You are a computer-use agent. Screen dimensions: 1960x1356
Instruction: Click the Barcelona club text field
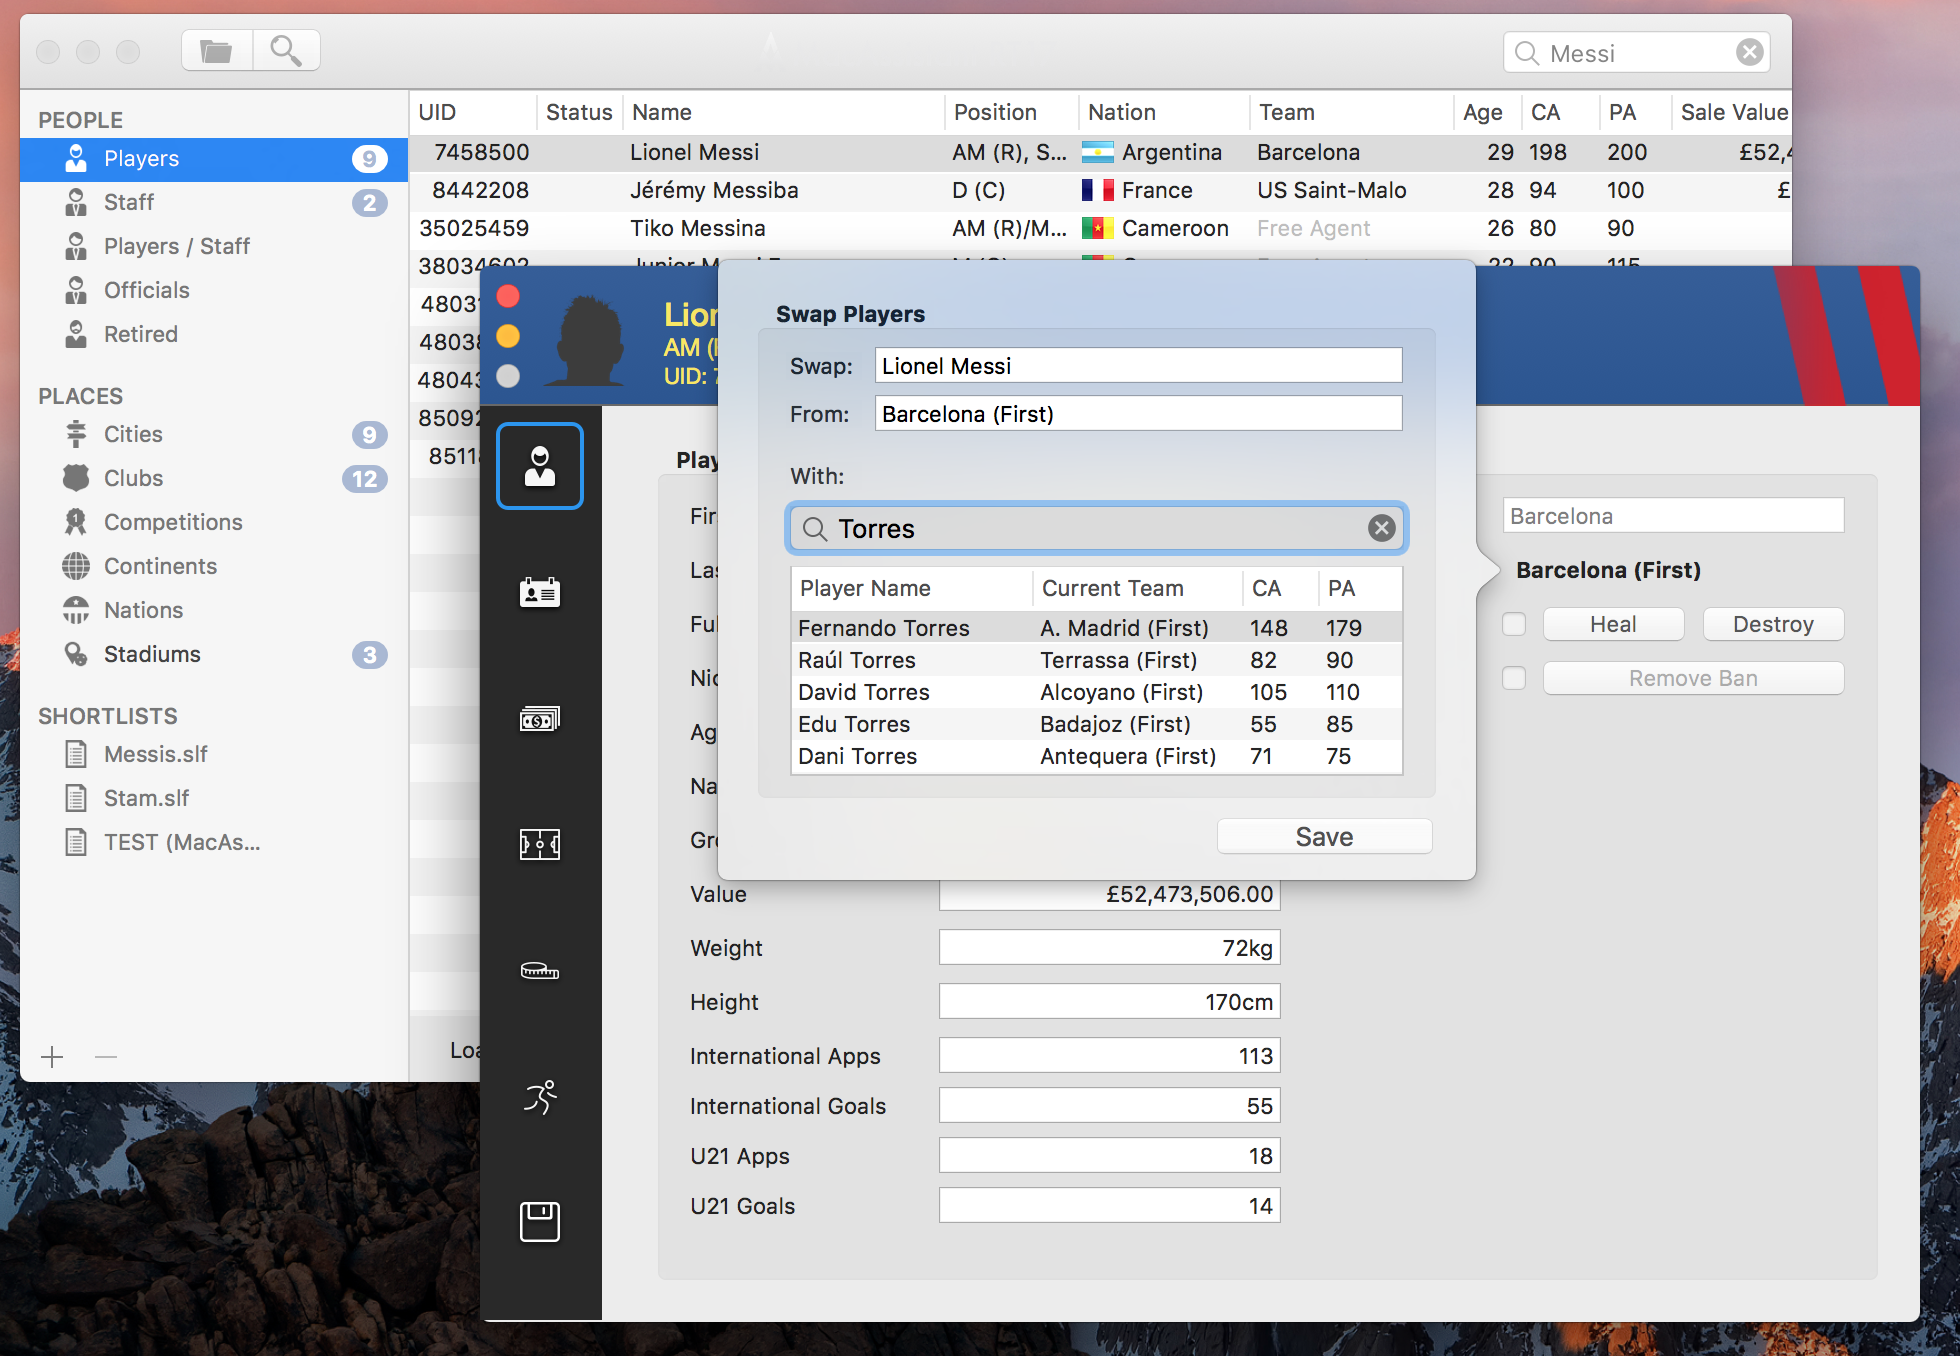1673,516
